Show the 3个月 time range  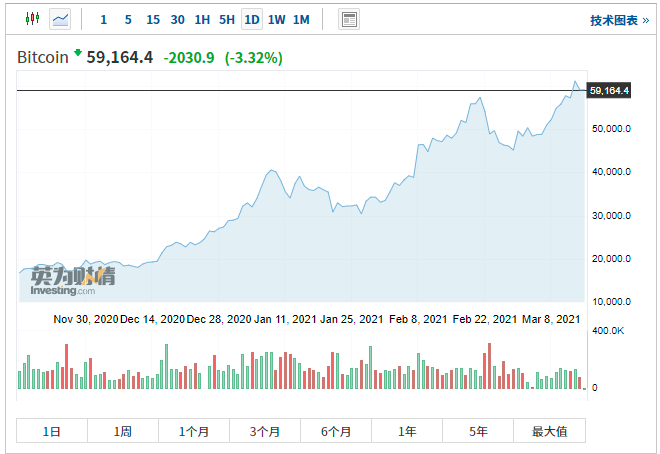(265, 431)
